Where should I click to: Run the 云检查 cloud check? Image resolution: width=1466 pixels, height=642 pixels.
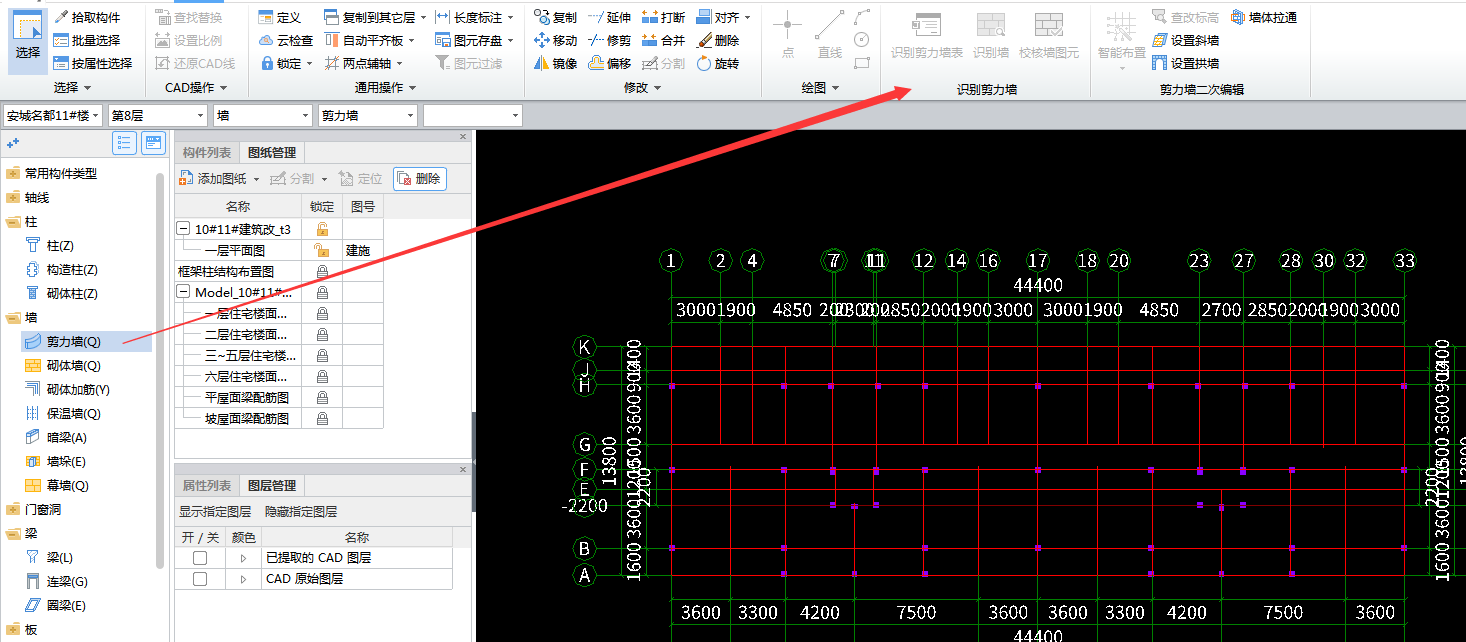click(285, 40)
